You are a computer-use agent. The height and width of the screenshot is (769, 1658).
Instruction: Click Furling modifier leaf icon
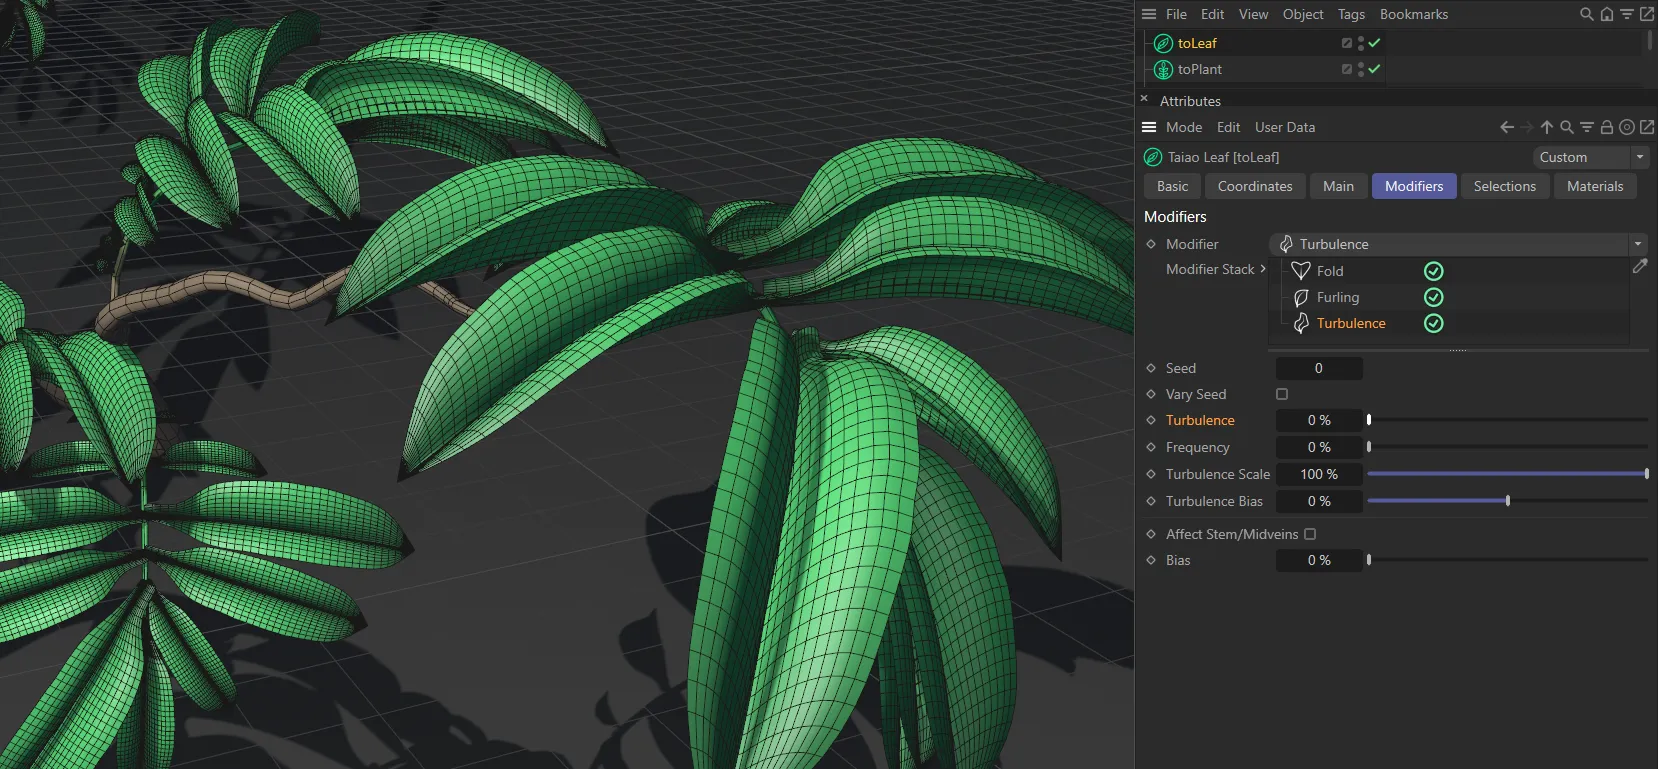[1301, 297]
